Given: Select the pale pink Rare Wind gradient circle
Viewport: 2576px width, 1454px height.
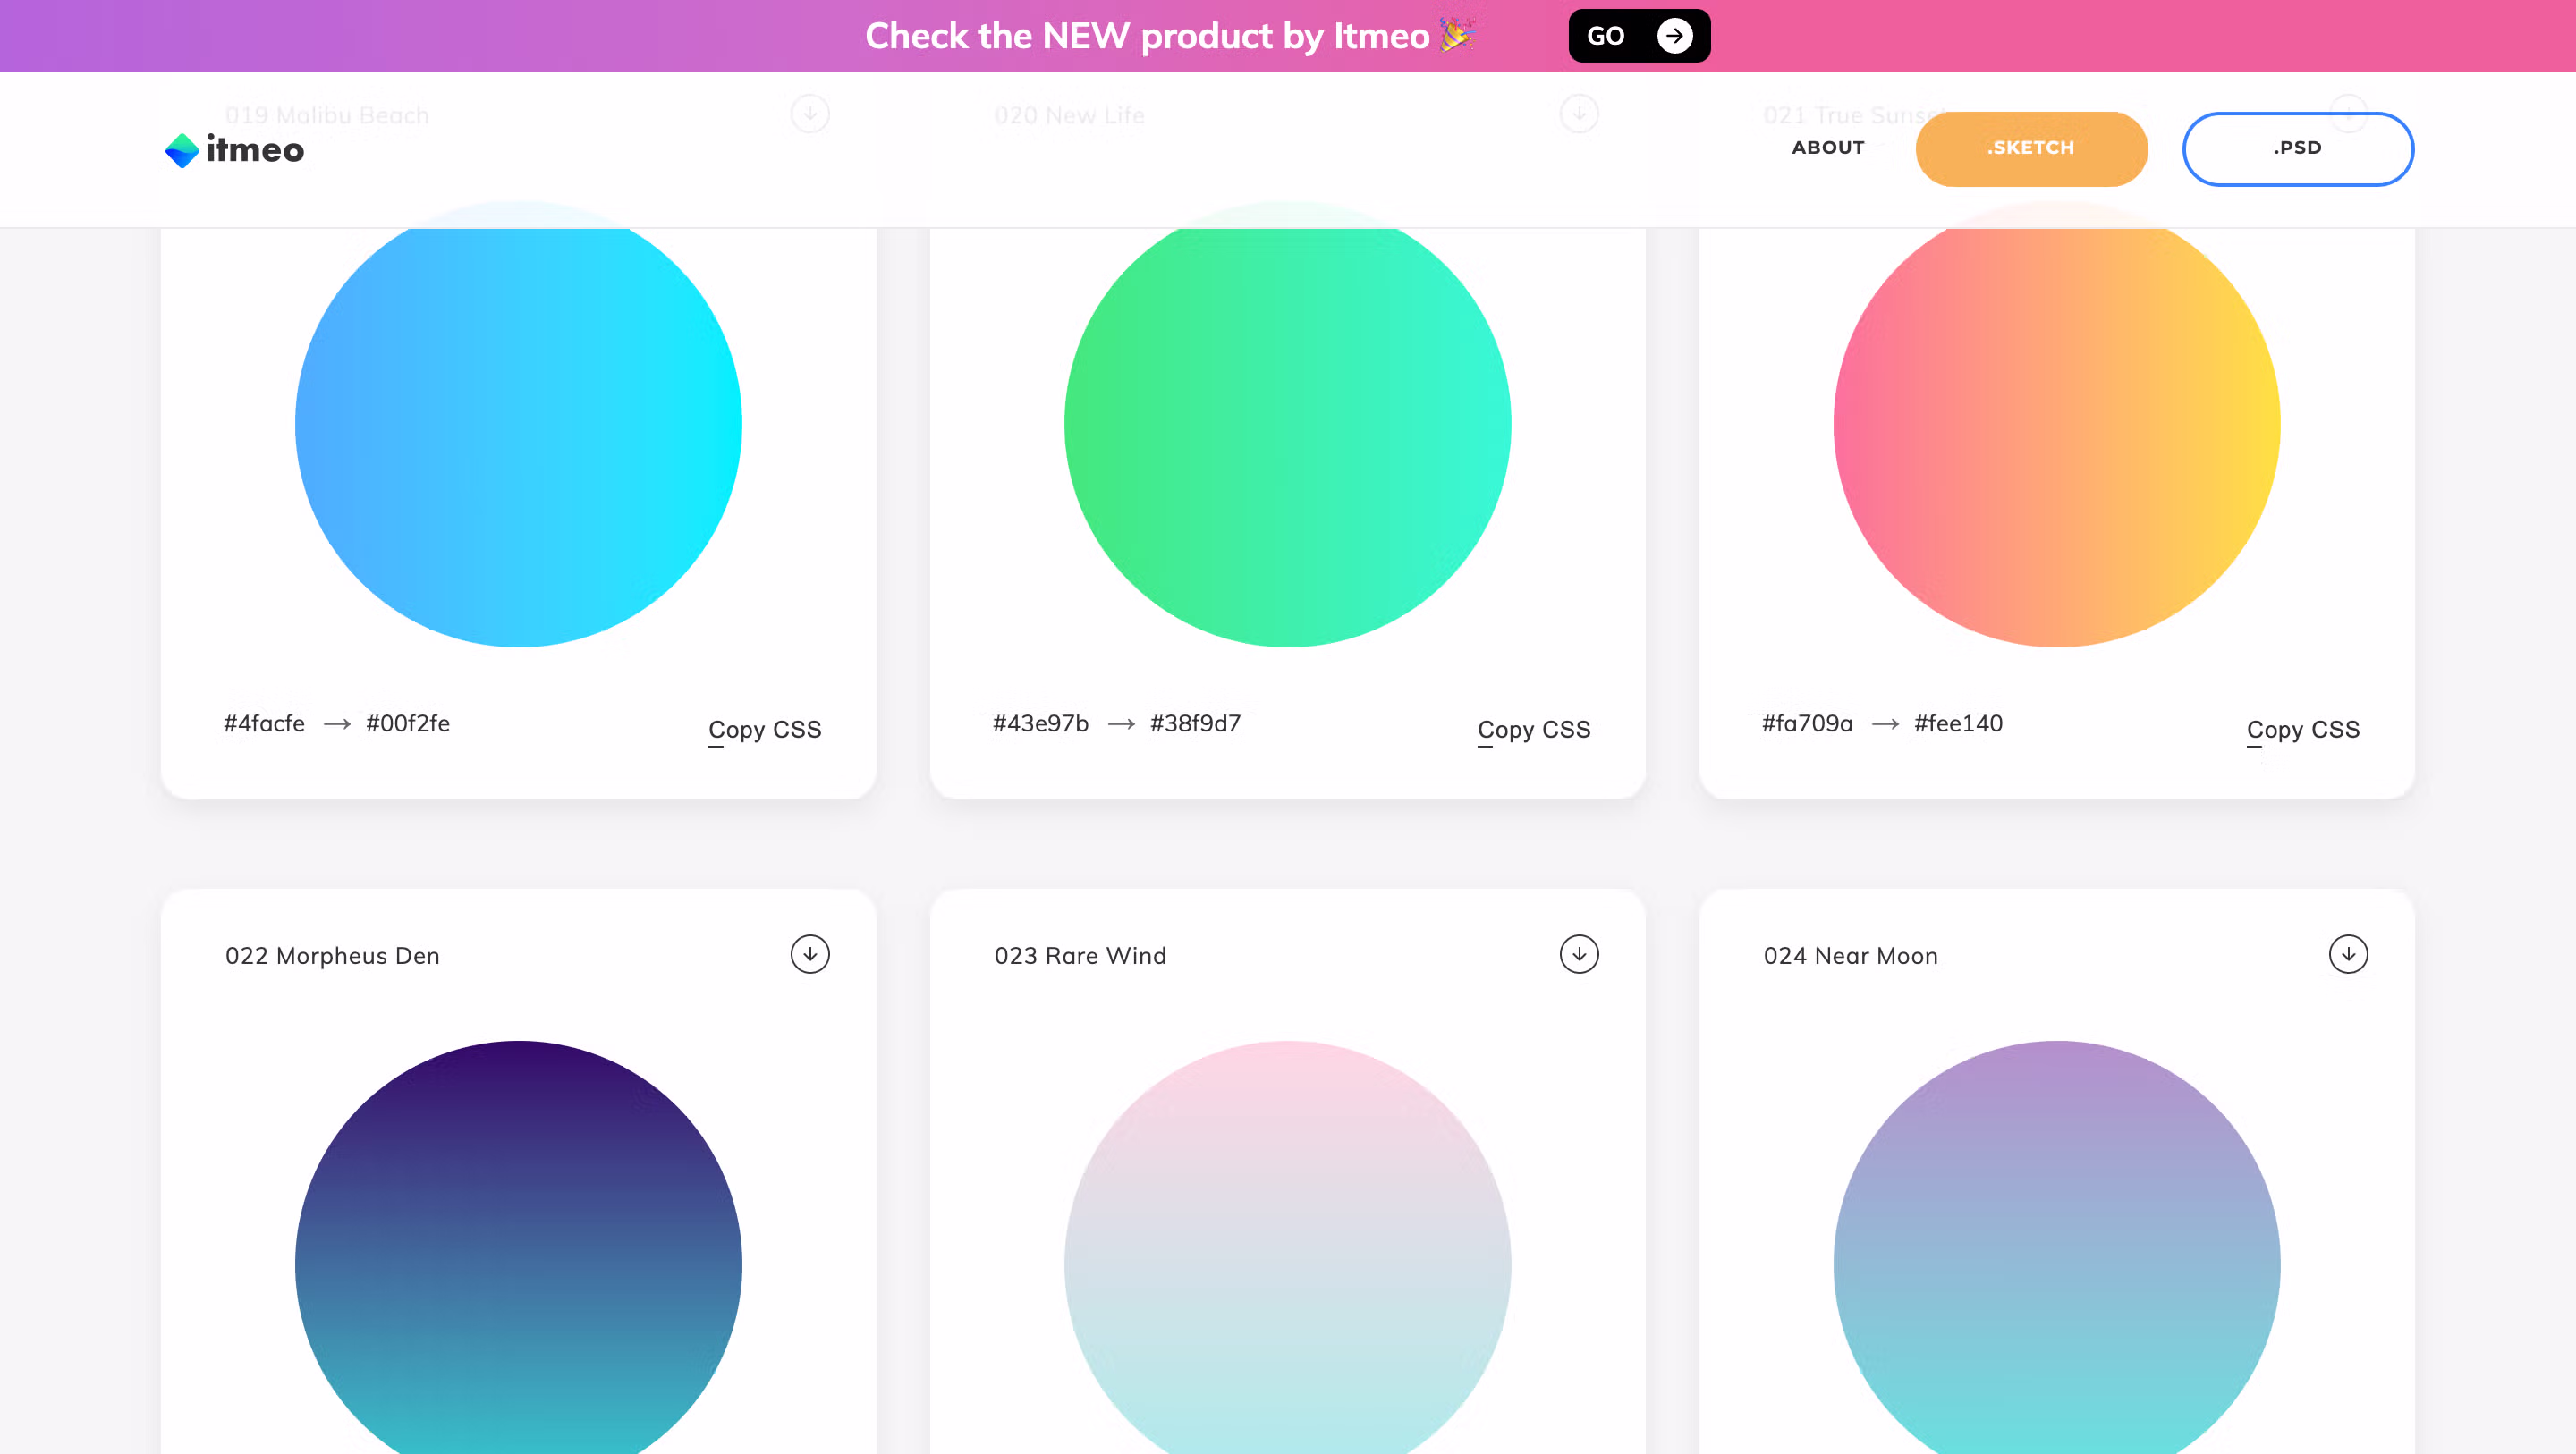Looking at the screenshot, I should pos(1287,1247).
